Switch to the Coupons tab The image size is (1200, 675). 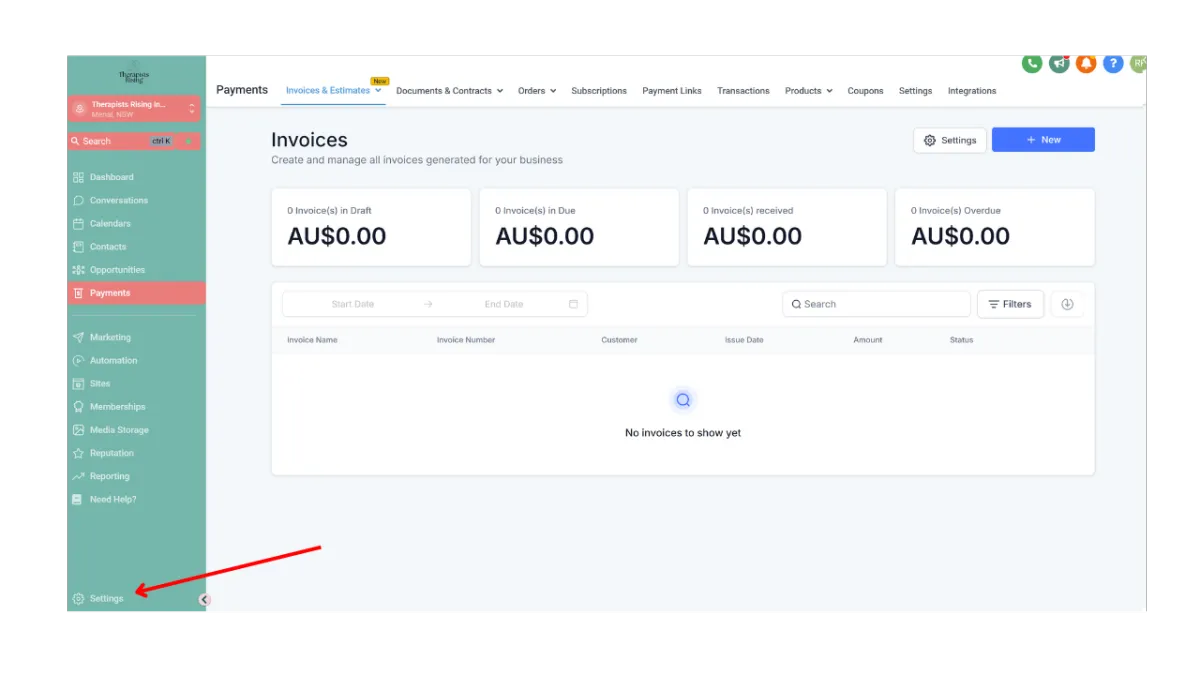pyautogui.click(x=865, y=91)
